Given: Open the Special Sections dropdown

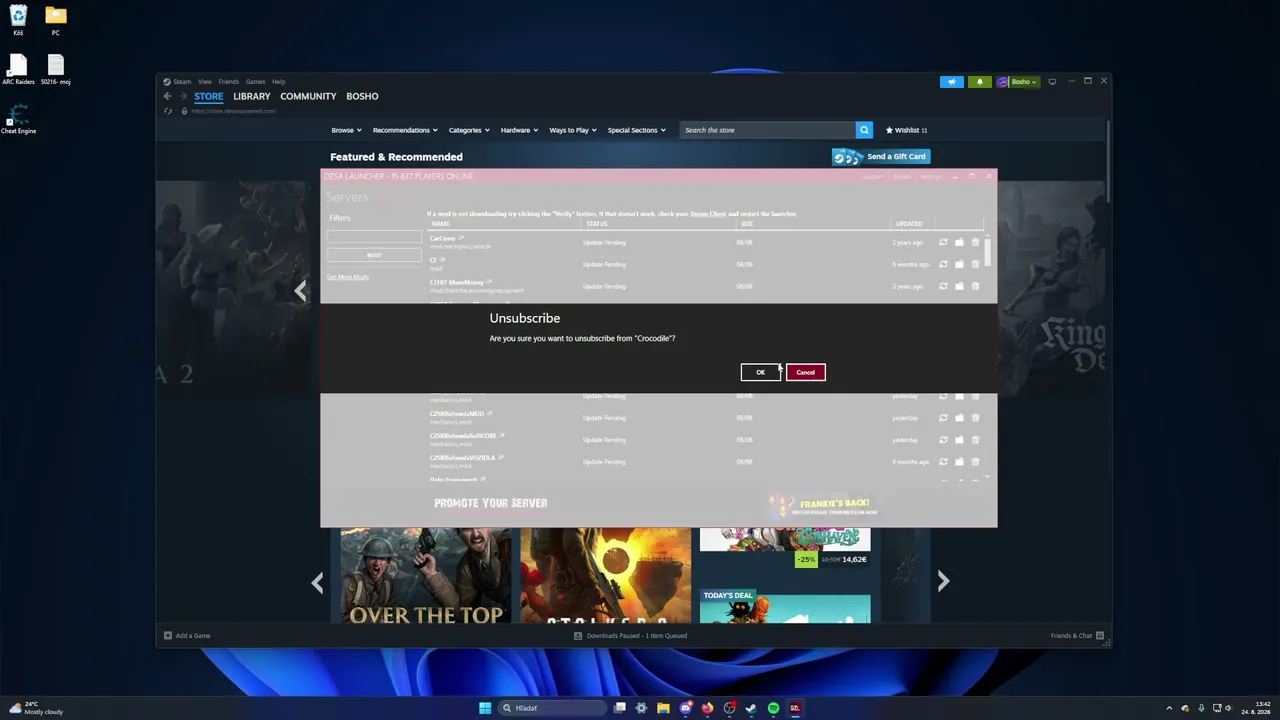Looking at the screenshot, I should [636, 130].
